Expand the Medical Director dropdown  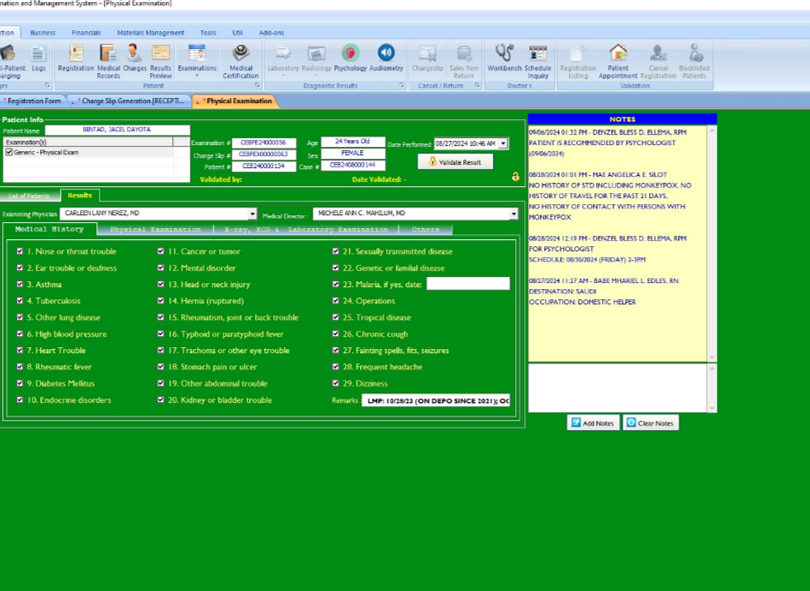tap(513, 213)
